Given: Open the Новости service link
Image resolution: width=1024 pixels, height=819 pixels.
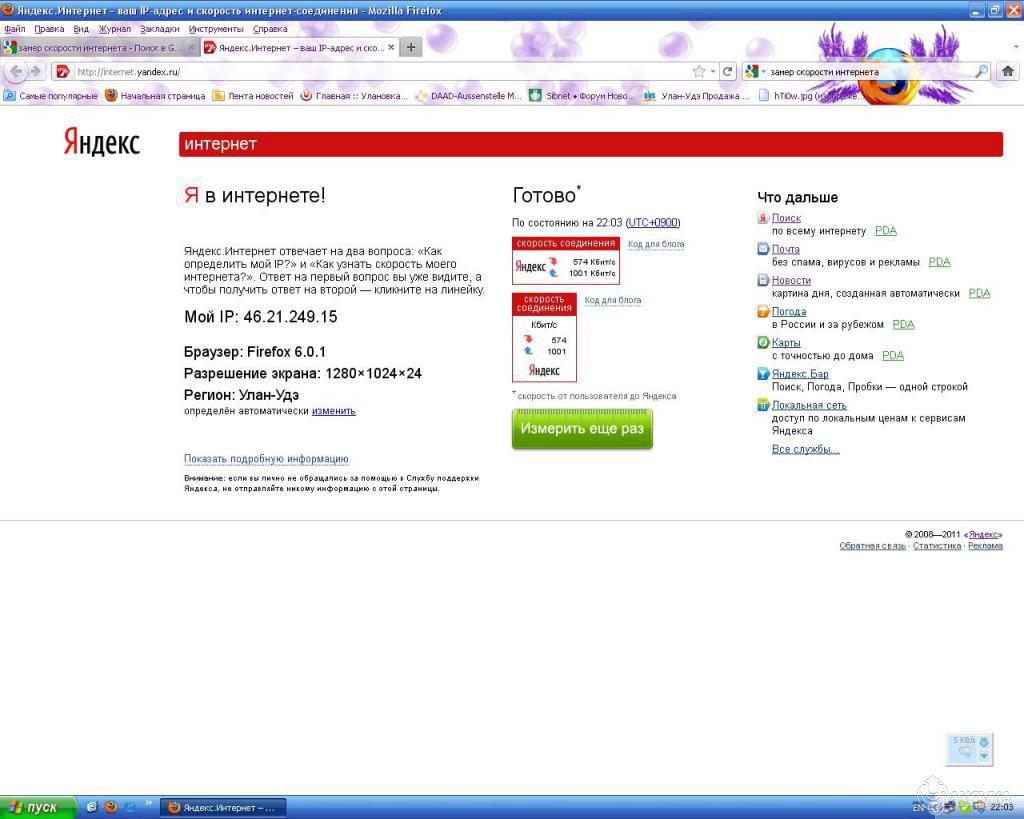Looking at the screenshot, I should tap(792, 280).
